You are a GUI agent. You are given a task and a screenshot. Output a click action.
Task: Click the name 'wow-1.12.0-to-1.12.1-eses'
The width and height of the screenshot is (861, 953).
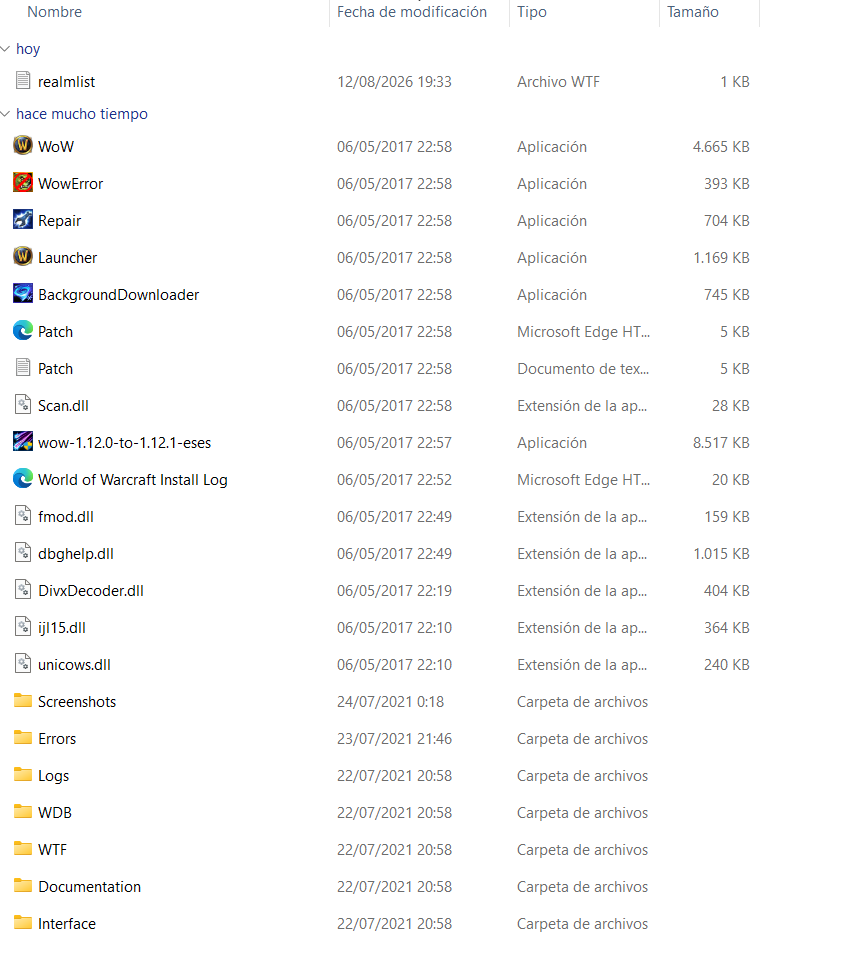(x=125, y=443)
